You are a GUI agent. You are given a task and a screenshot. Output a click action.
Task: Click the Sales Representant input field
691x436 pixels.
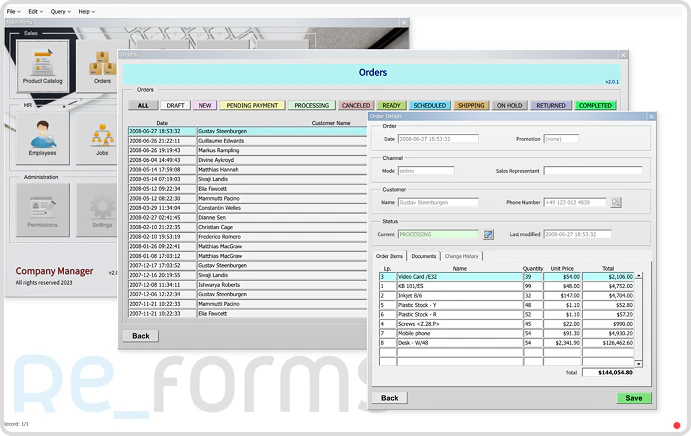point(593,171)
